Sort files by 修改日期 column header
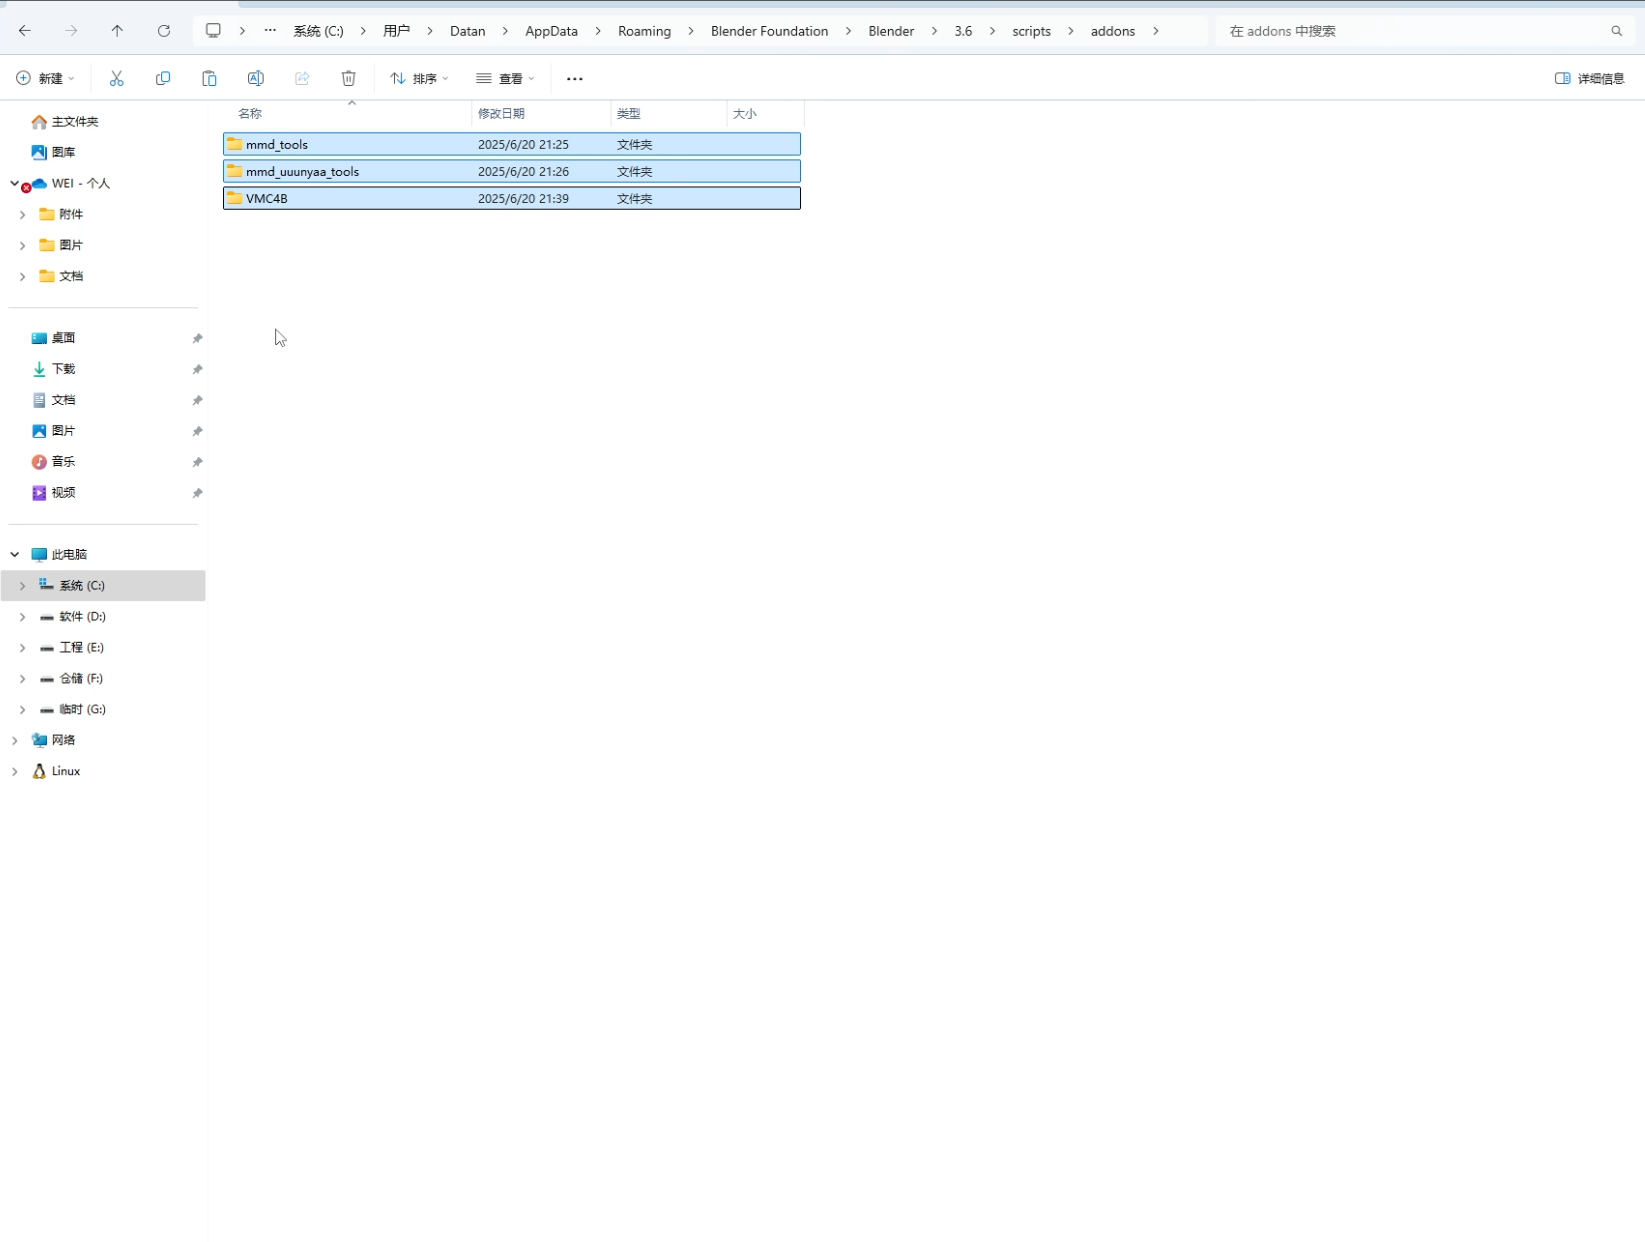 pos(501,114)
